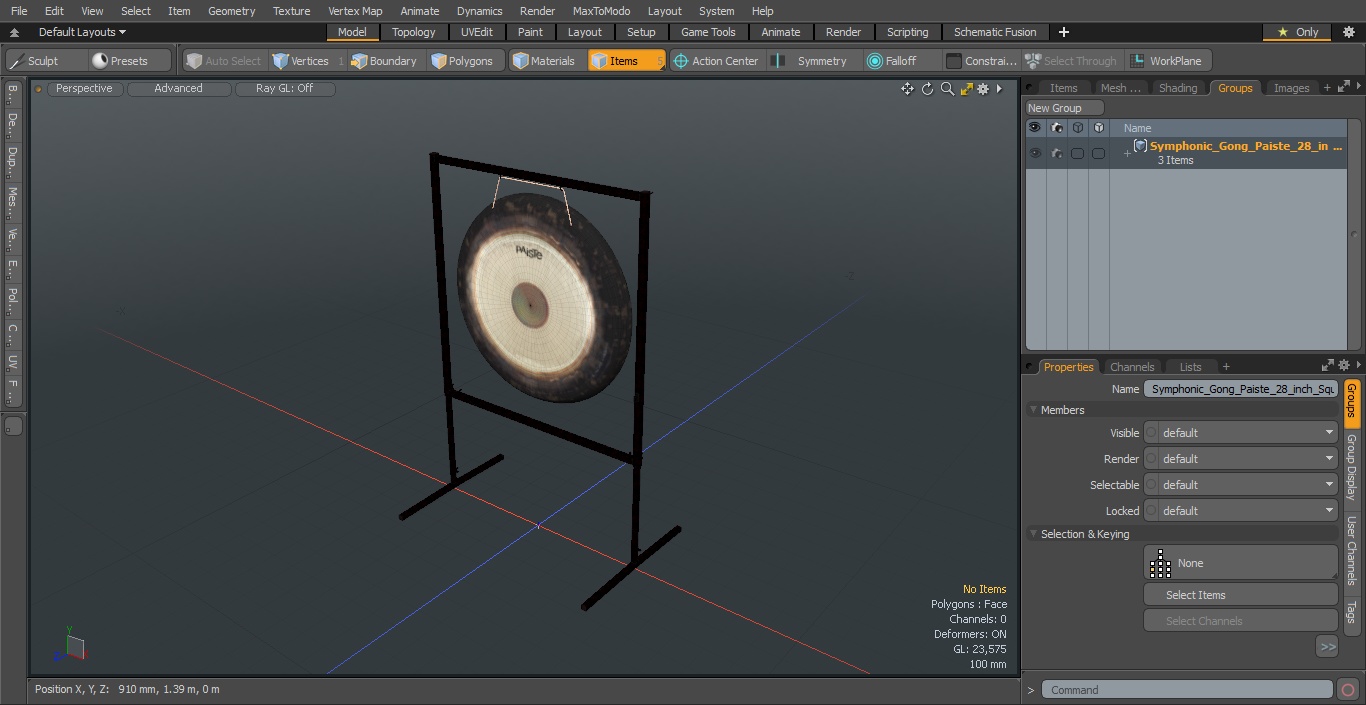
Task: Tick first checkbox in Symphonic_Gong row
Action: click(1077, 153)
